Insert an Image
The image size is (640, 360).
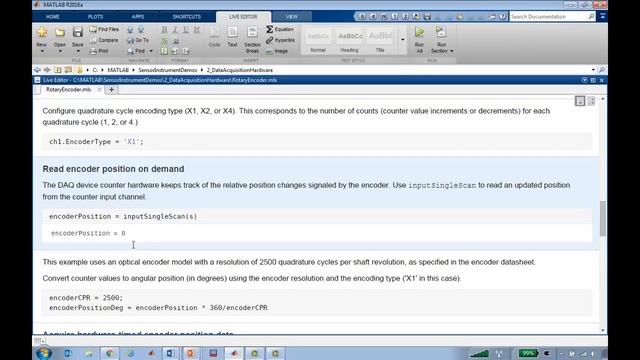tap(277, 51)
